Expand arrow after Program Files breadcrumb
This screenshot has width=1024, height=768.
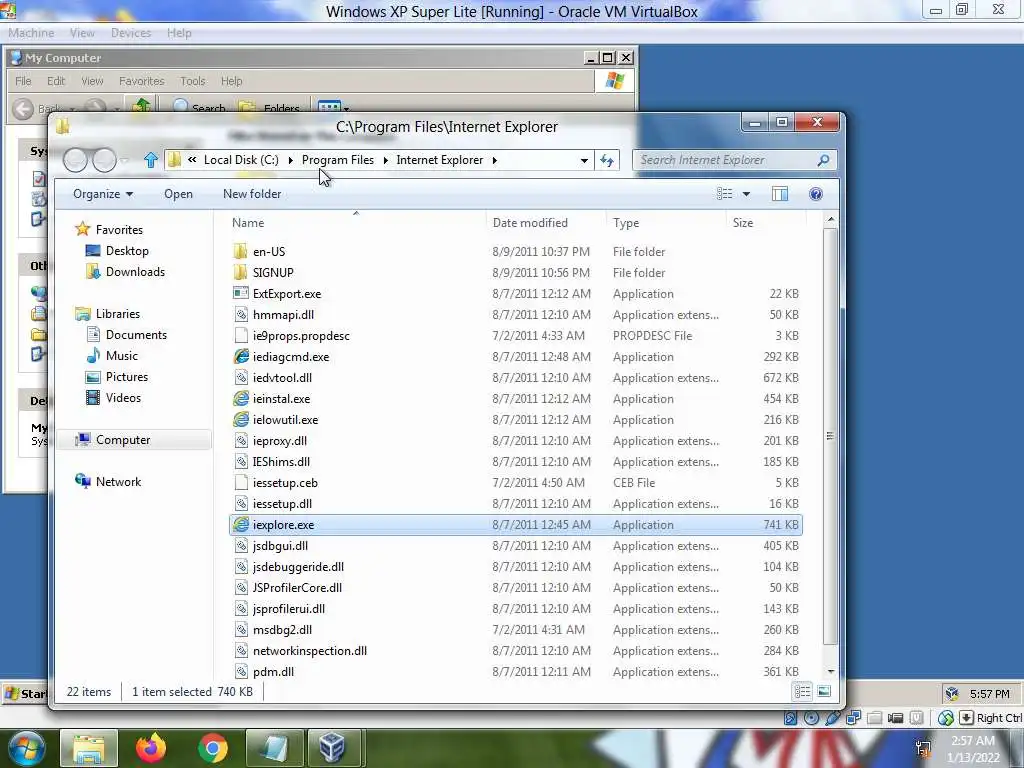click(385, 160)
